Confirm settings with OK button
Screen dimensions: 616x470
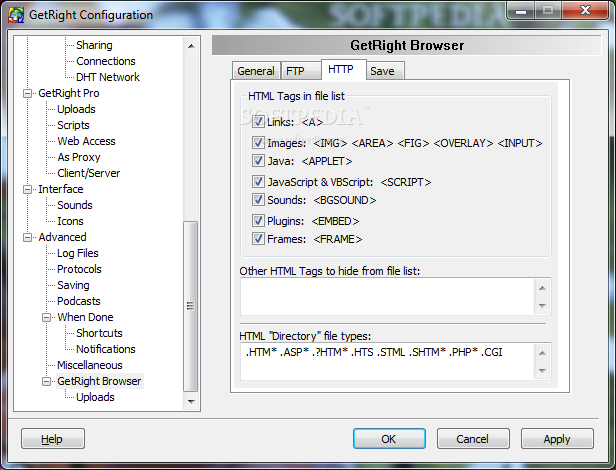[389, 439]
